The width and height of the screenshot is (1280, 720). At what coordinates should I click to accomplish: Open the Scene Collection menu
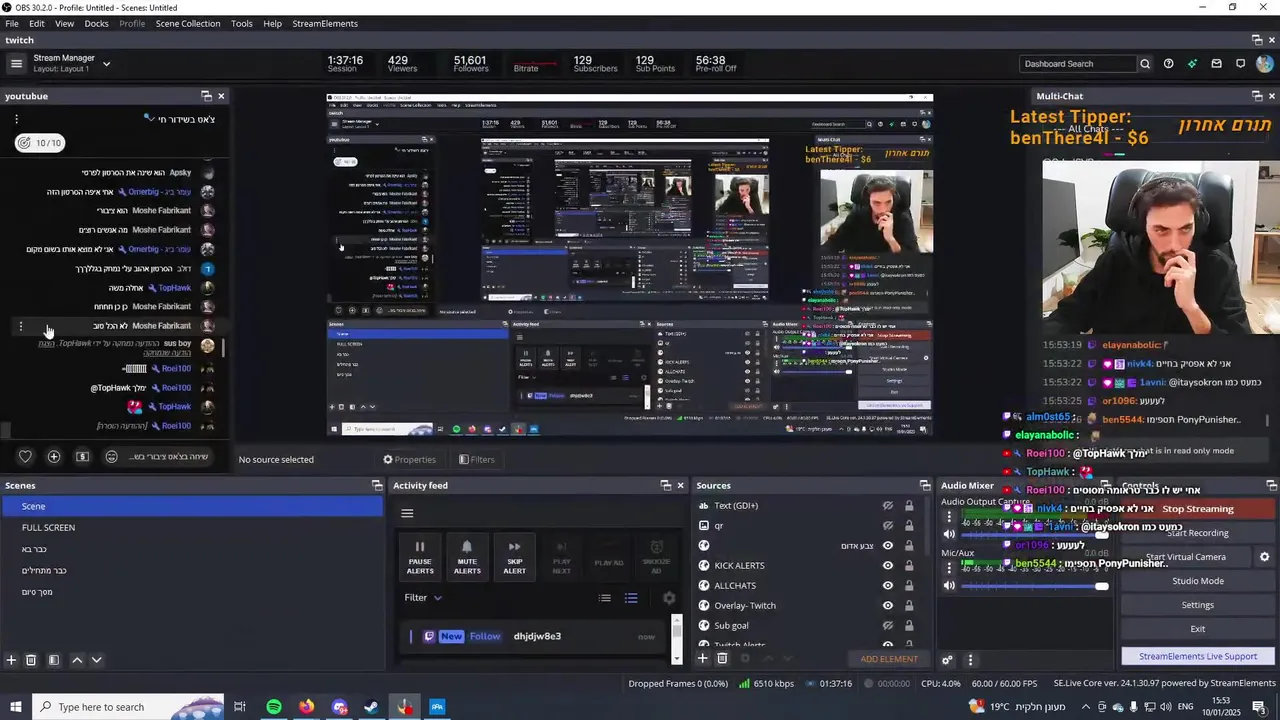pyautogui.click(x=188, y=23)
